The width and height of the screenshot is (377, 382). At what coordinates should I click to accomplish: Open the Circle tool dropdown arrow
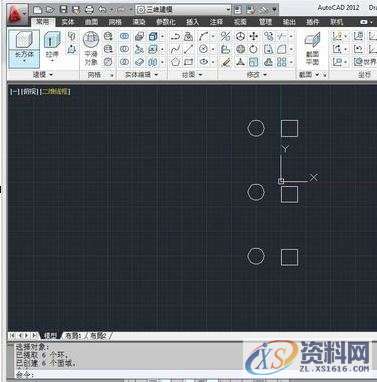click(x=212, y=49)
